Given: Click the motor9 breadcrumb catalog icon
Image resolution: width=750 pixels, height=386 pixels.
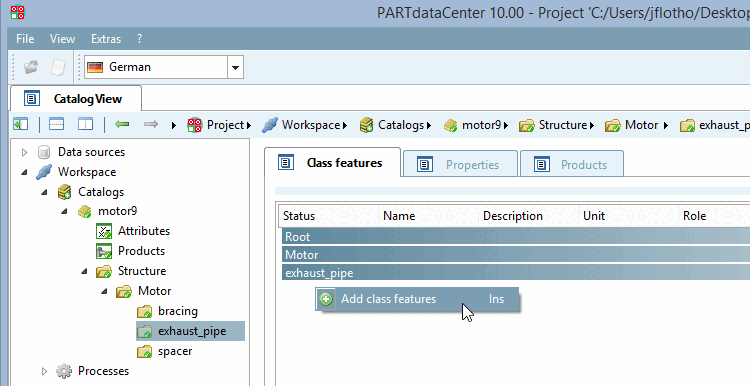Looking at the screenshot, I should coord(450,126).
